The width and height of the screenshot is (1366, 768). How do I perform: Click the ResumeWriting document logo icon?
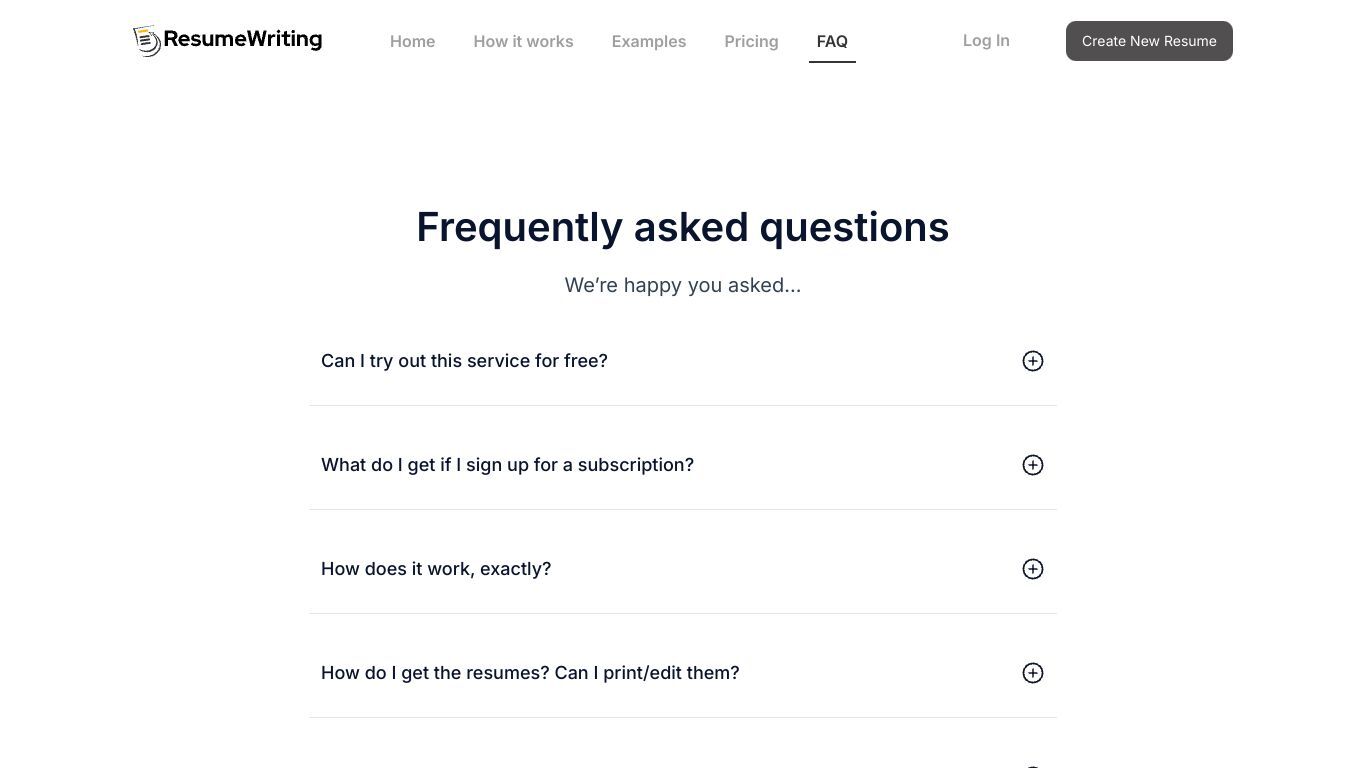pos(147,41)
